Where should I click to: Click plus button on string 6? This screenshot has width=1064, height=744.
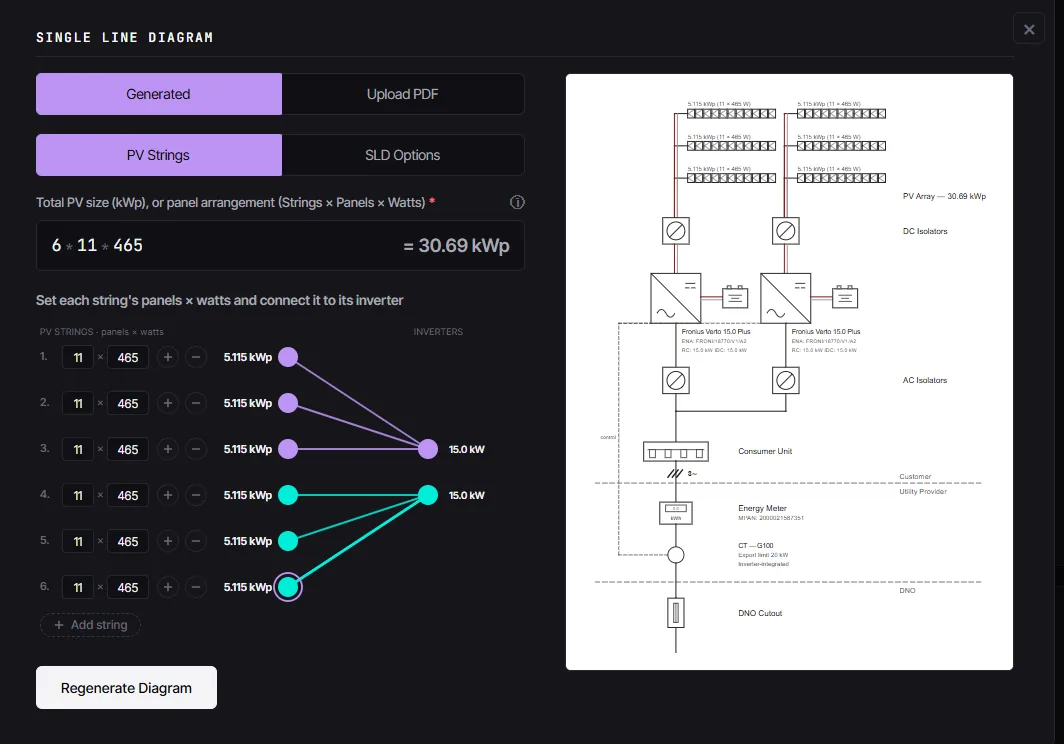[168, 588]
